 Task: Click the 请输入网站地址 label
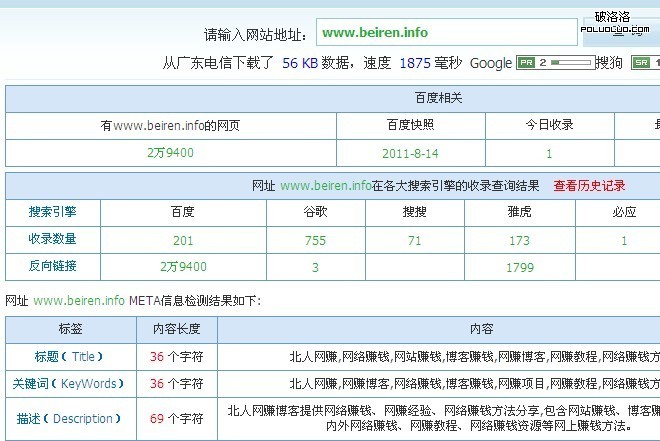(x=256, y=35)
